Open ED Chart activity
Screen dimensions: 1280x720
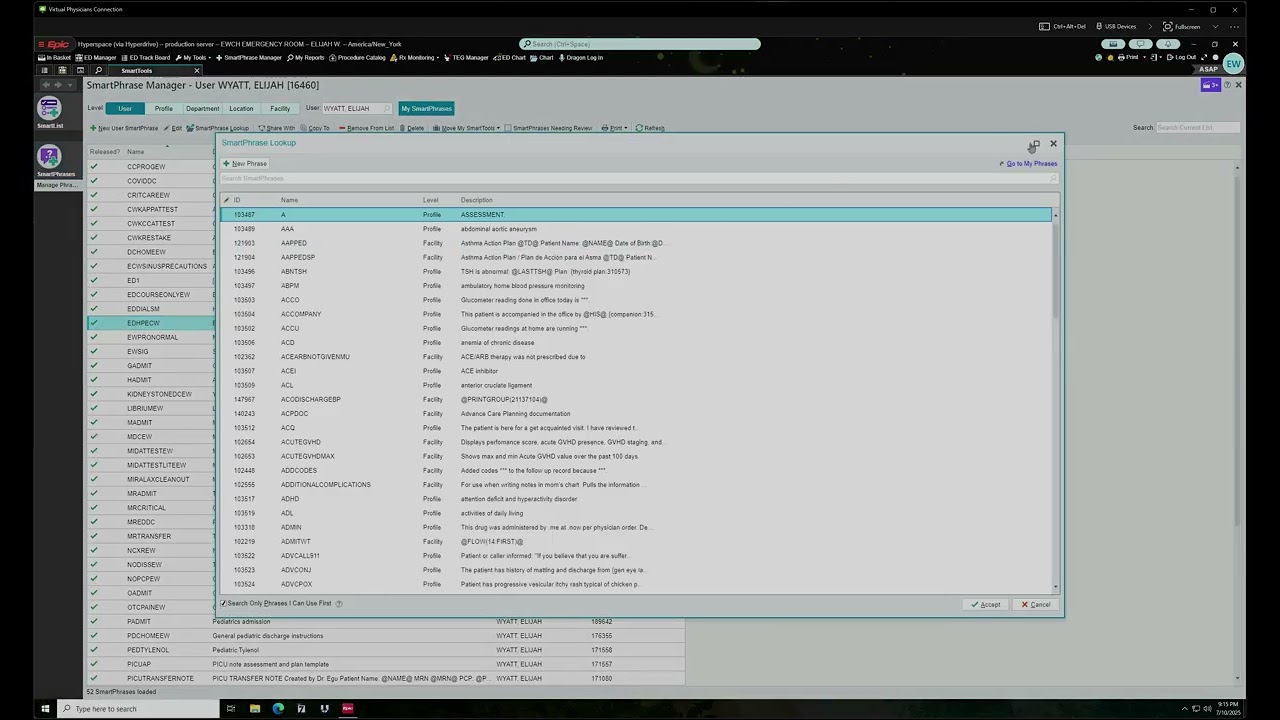510,58
